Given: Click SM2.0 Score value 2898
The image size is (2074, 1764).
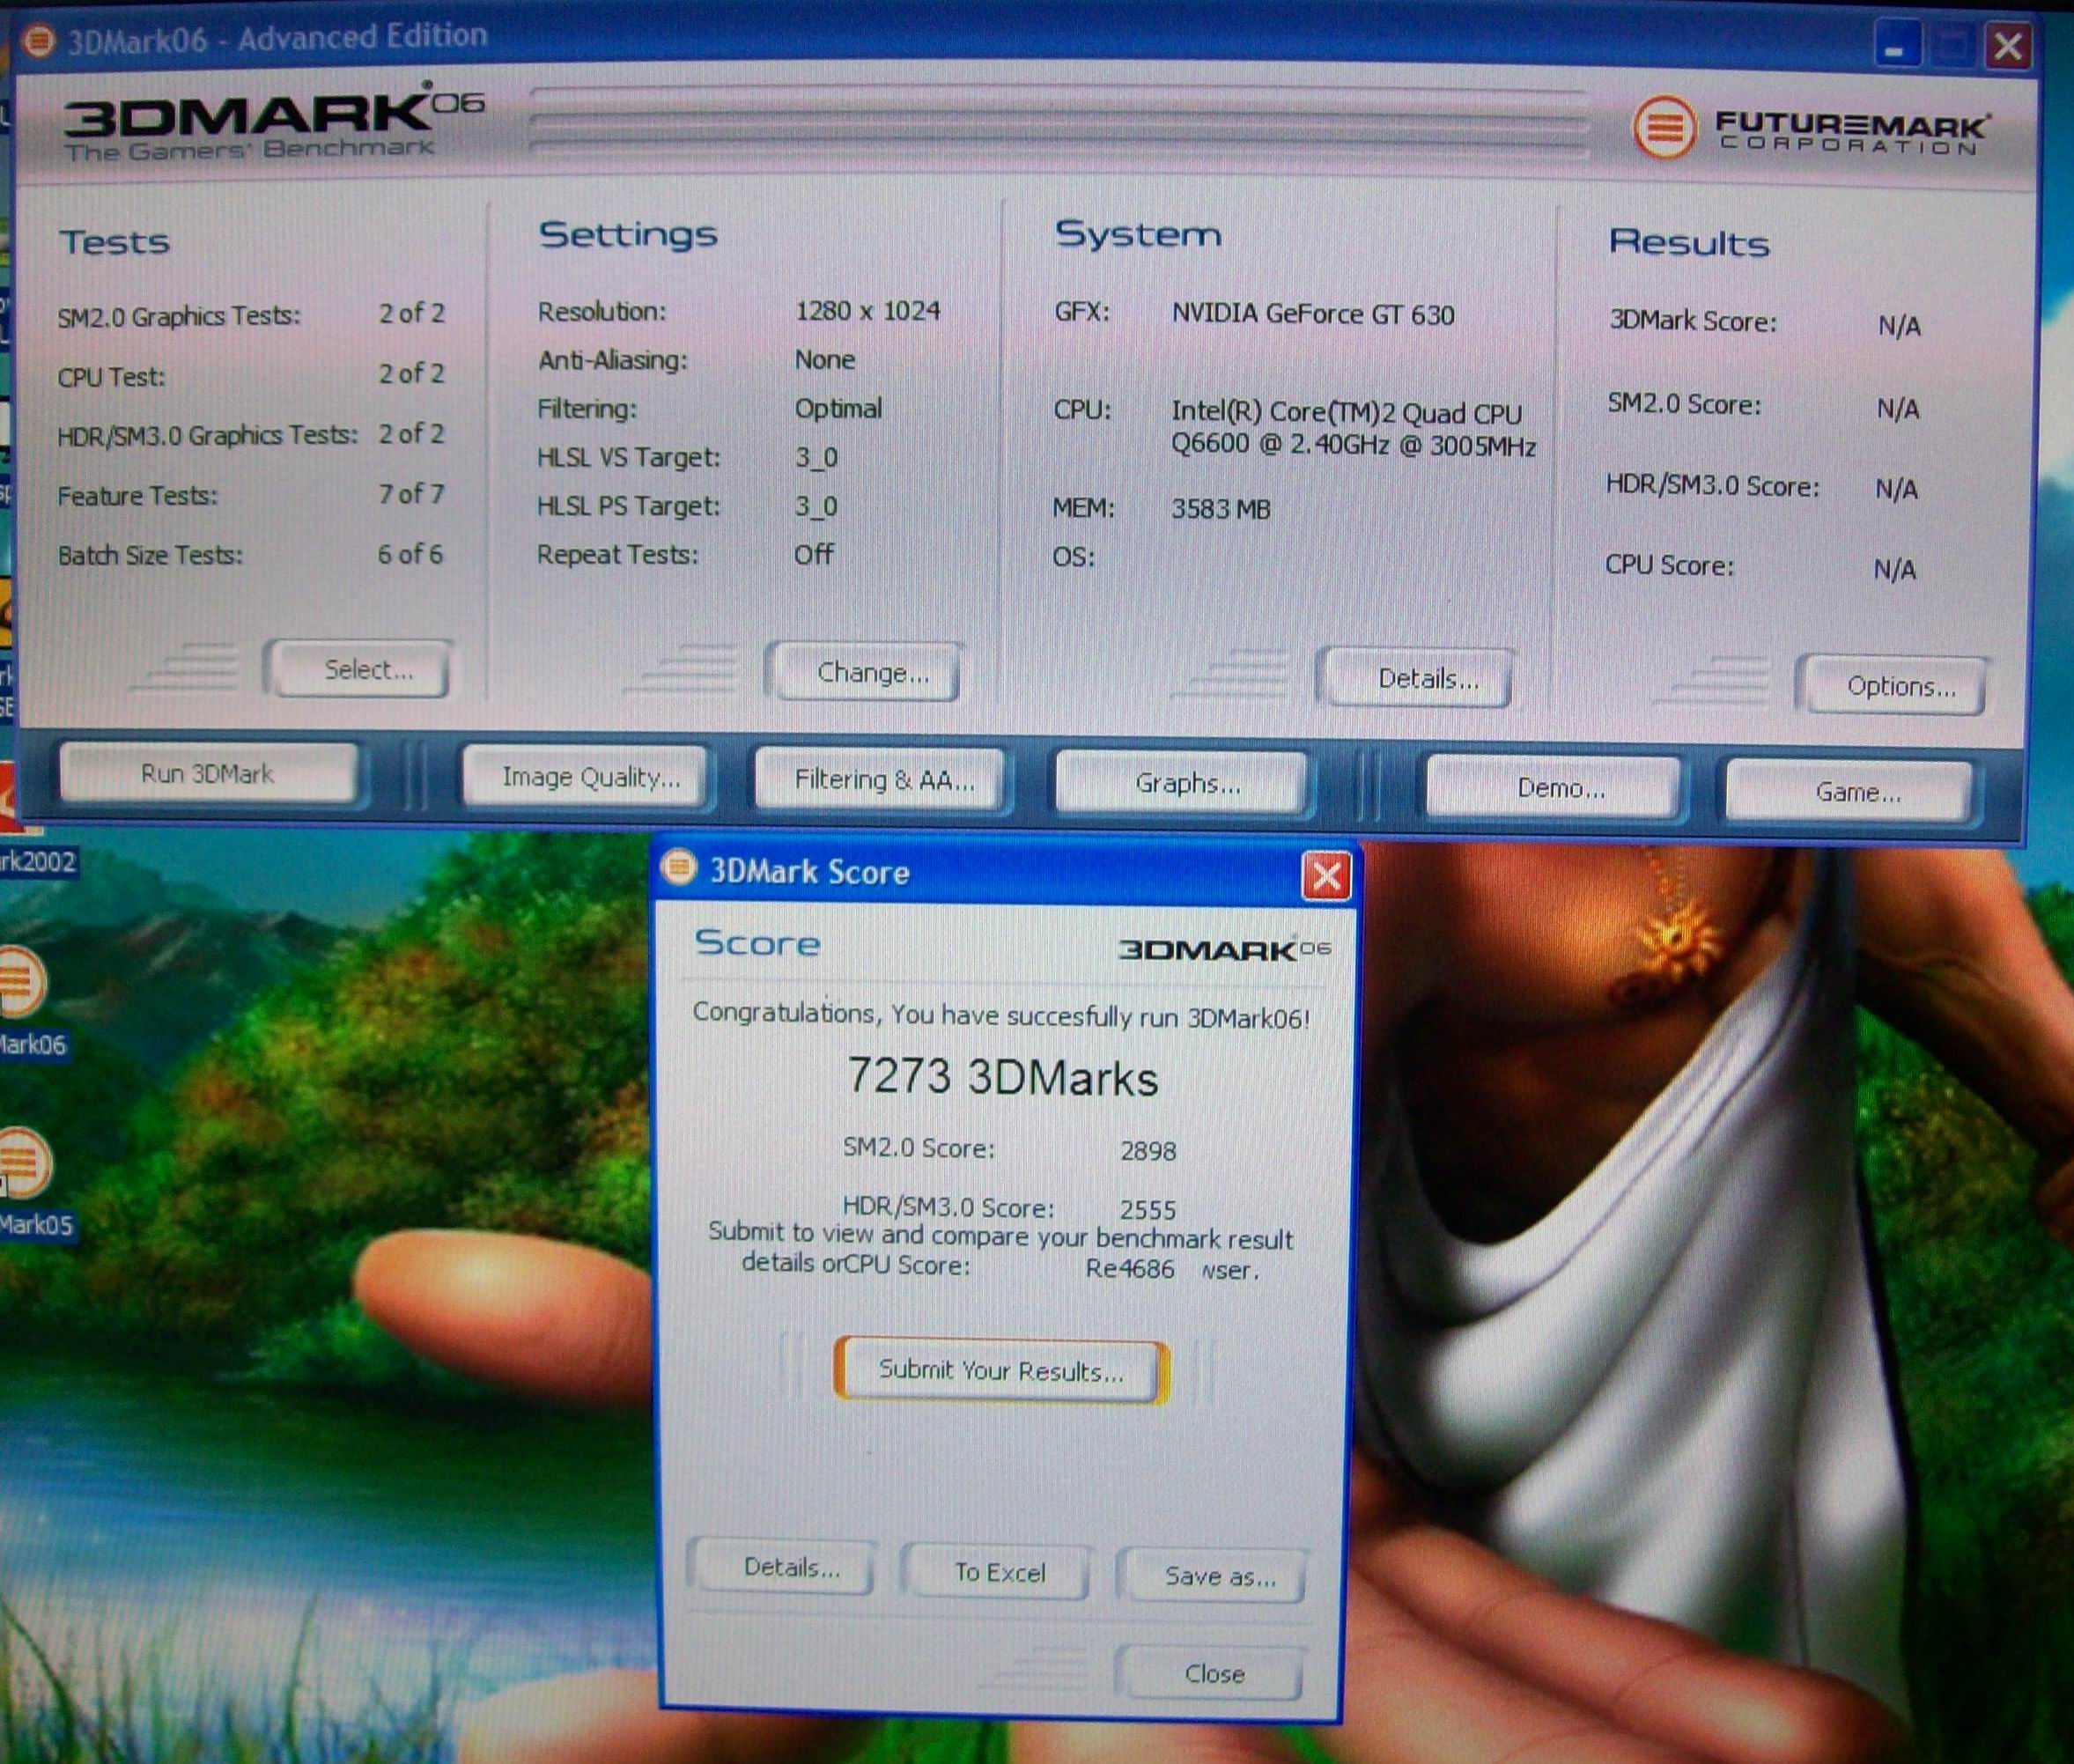Looking at the screenshot, I should pyautogui.click(x=1147, y=1151).
